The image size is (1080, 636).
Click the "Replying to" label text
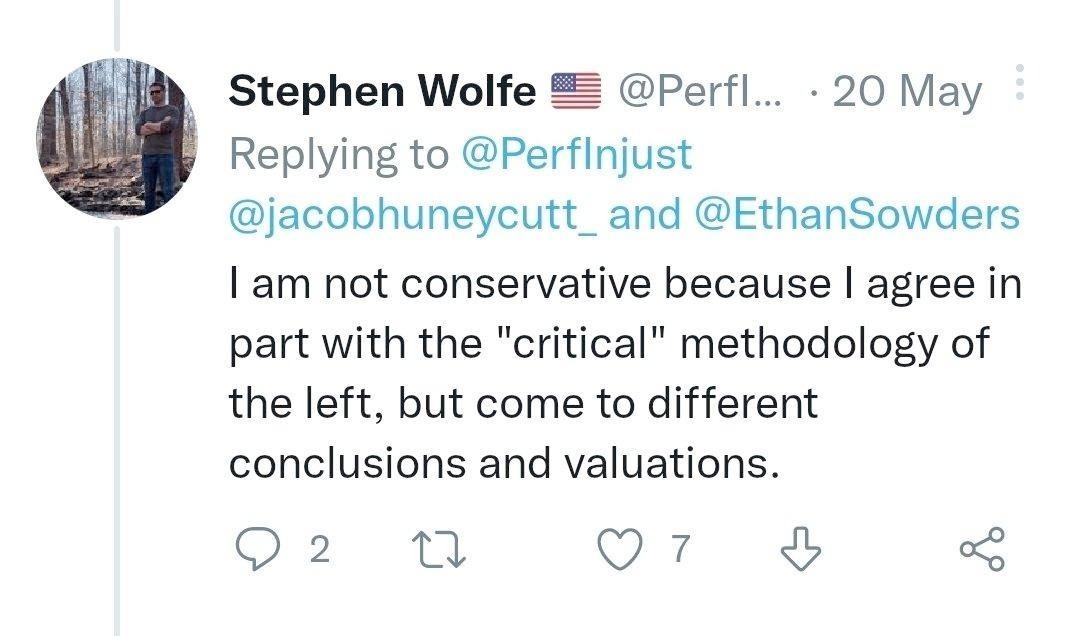[339, 154]
